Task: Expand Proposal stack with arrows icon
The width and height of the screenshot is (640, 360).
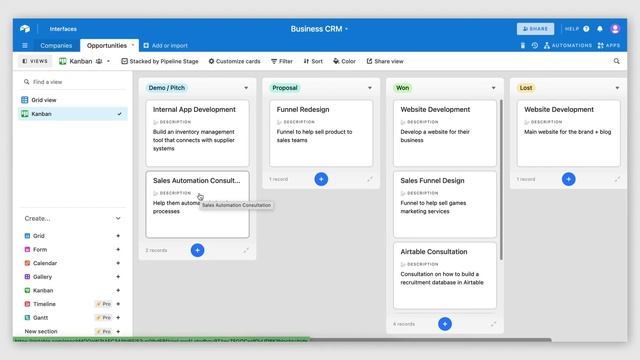Action: (x=369, y=179)
